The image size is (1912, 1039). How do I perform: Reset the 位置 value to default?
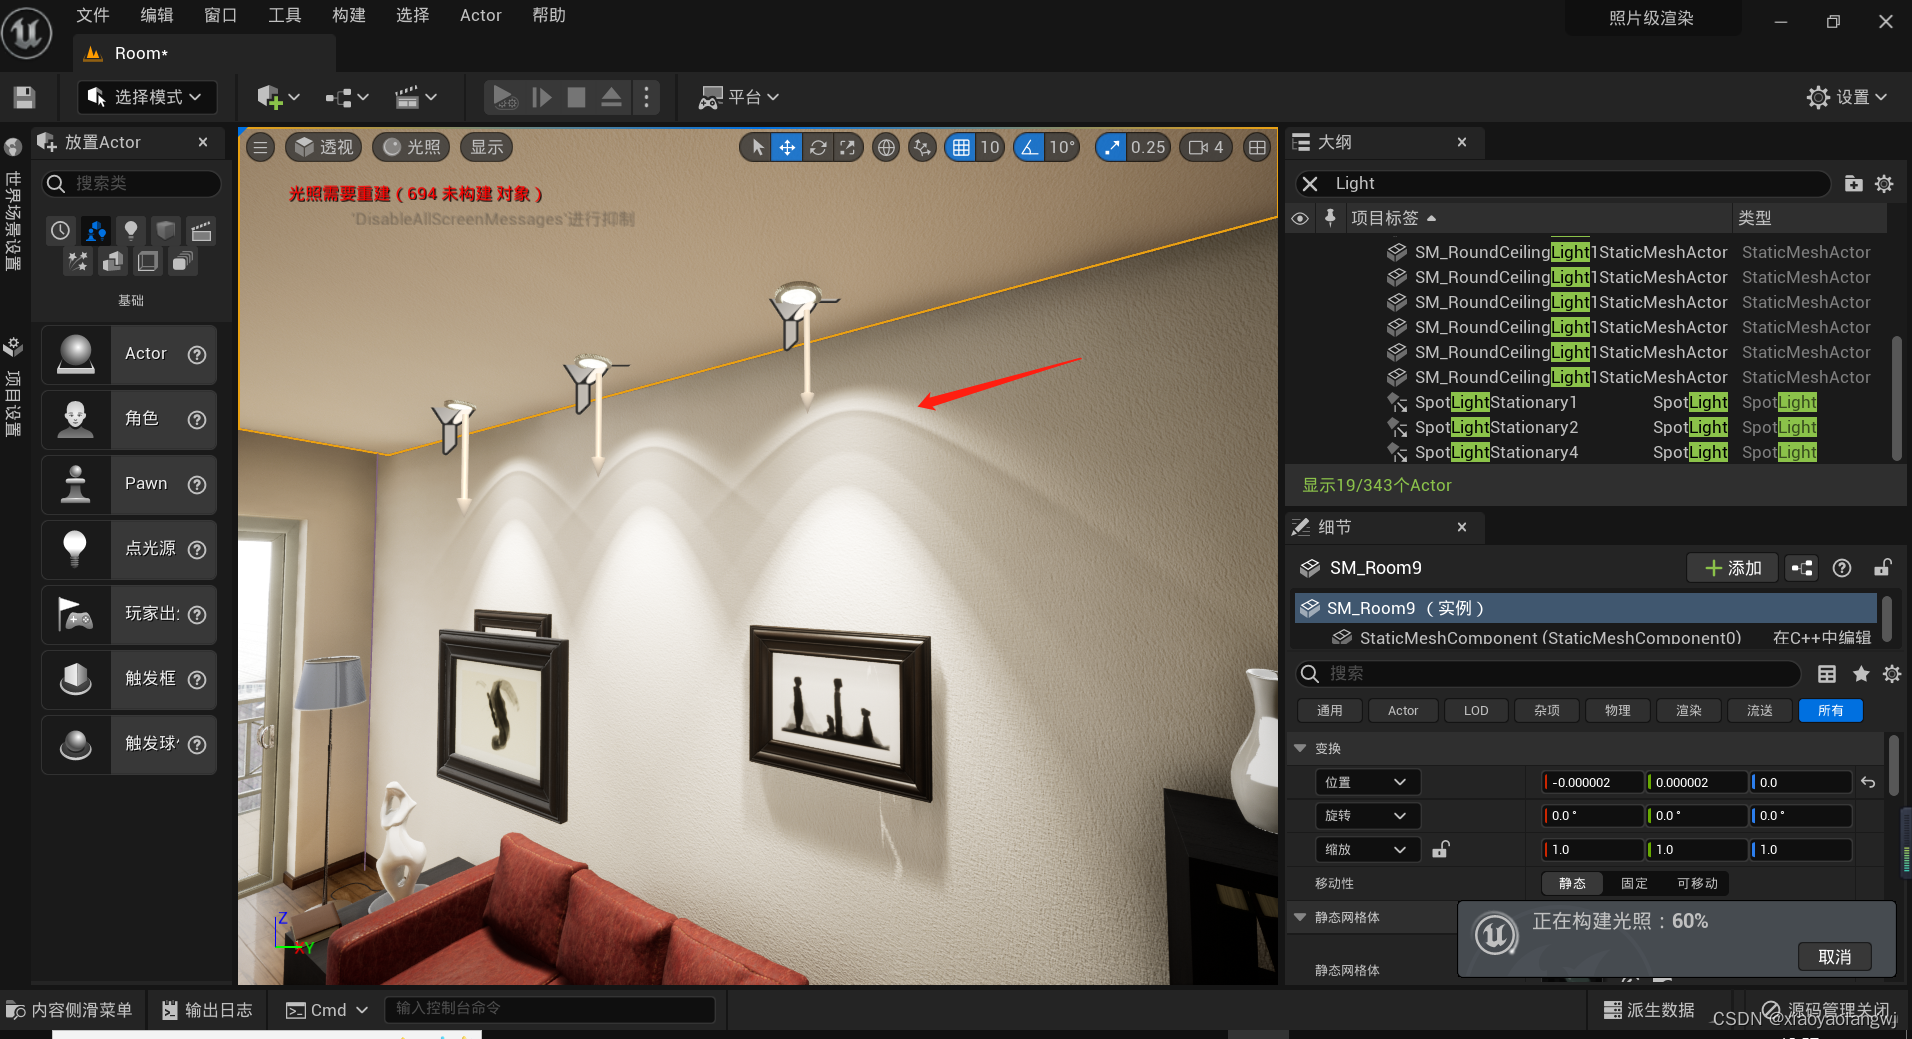(x=1868, y=782)
